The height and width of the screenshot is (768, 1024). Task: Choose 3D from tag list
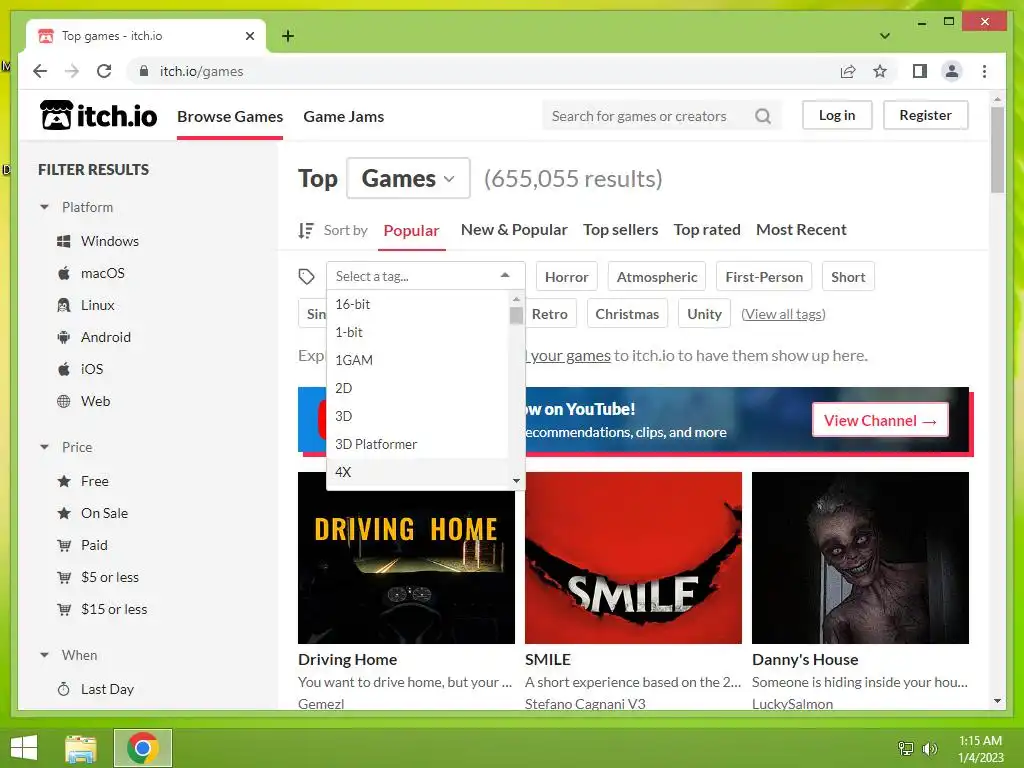[x=417, y=417]
